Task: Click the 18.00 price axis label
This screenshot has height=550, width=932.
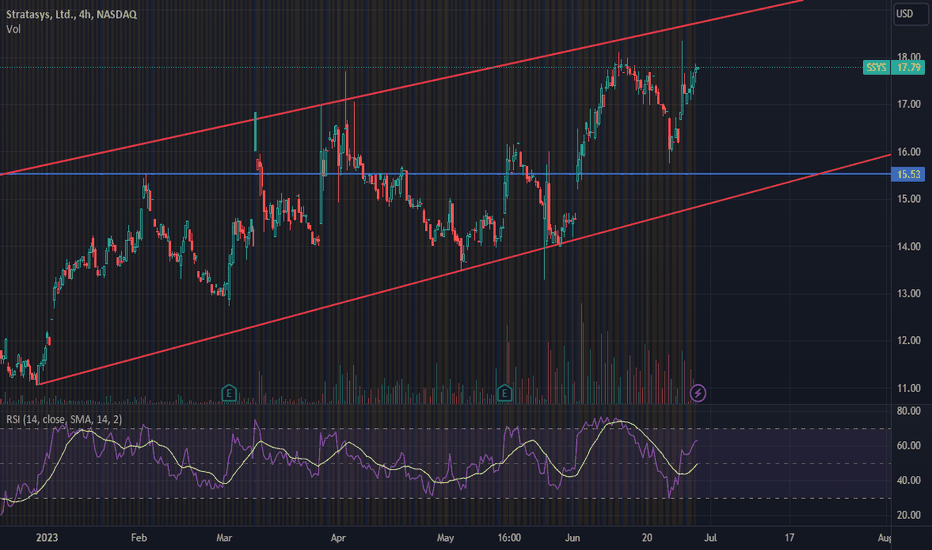Action: pyautogui.click(x=909, y=57)
